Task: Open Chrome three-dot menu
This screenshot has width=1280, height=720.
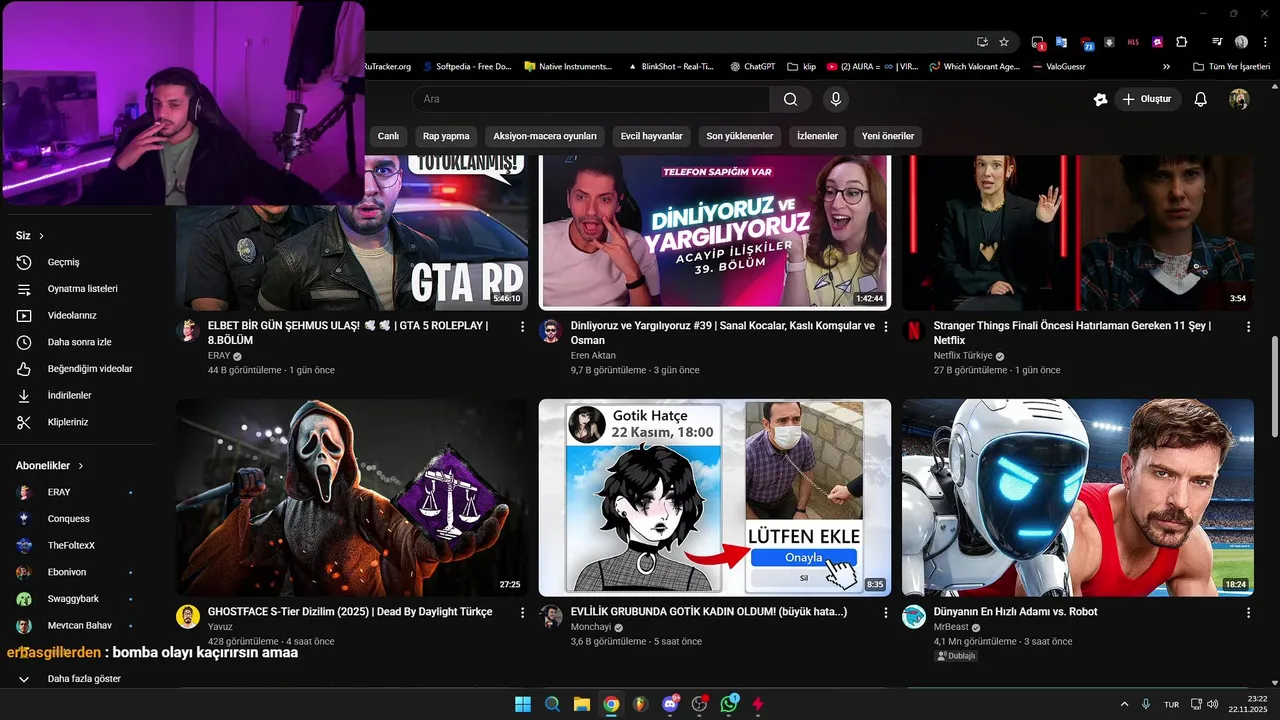Action: (x=1263, y=42)
